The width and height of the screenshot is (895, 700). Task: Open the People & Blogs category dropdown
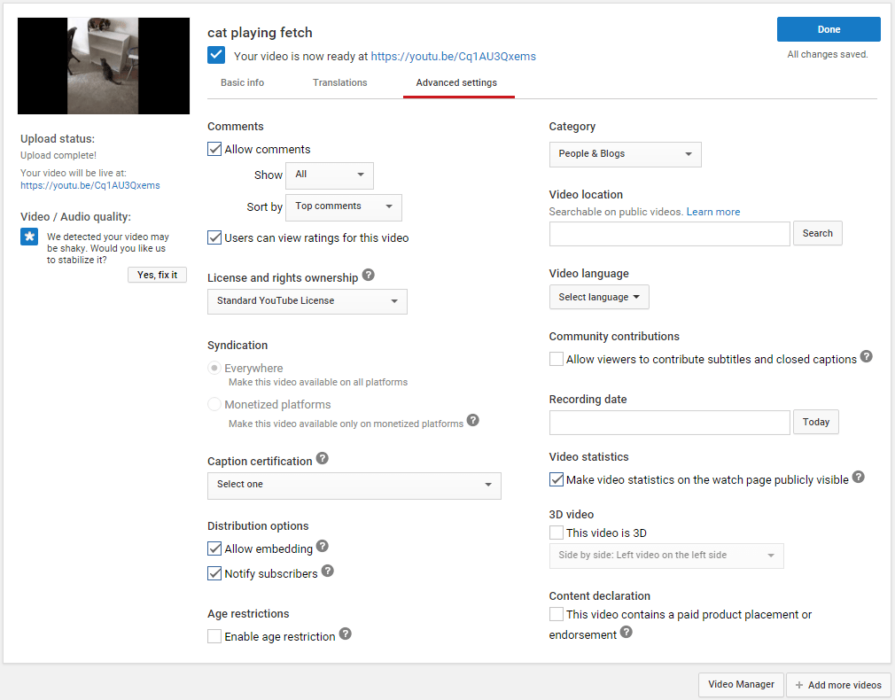(x=624, y=154)
